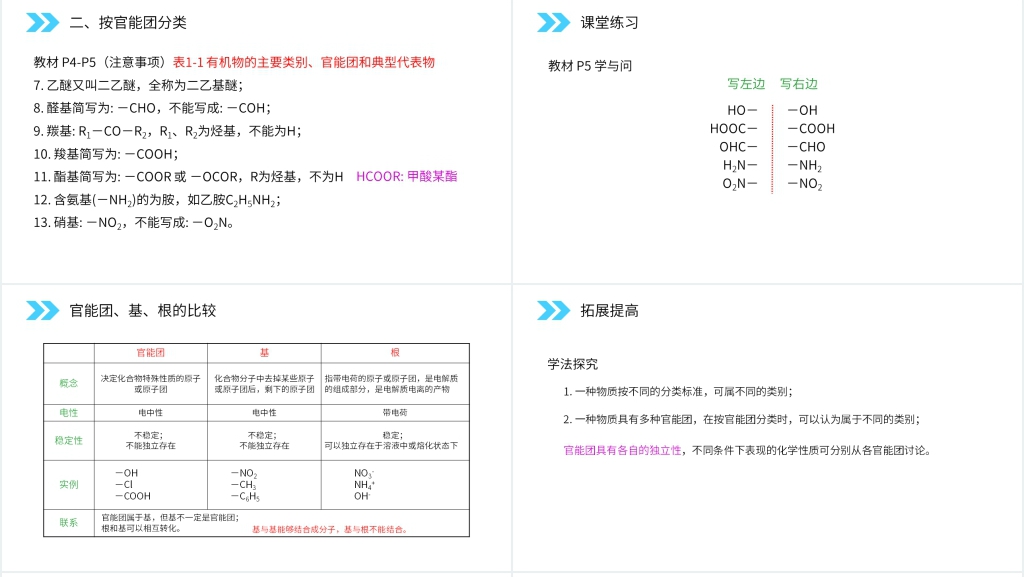
Task: Click 电中性 in the 基 column
Action: pos(264,413)
